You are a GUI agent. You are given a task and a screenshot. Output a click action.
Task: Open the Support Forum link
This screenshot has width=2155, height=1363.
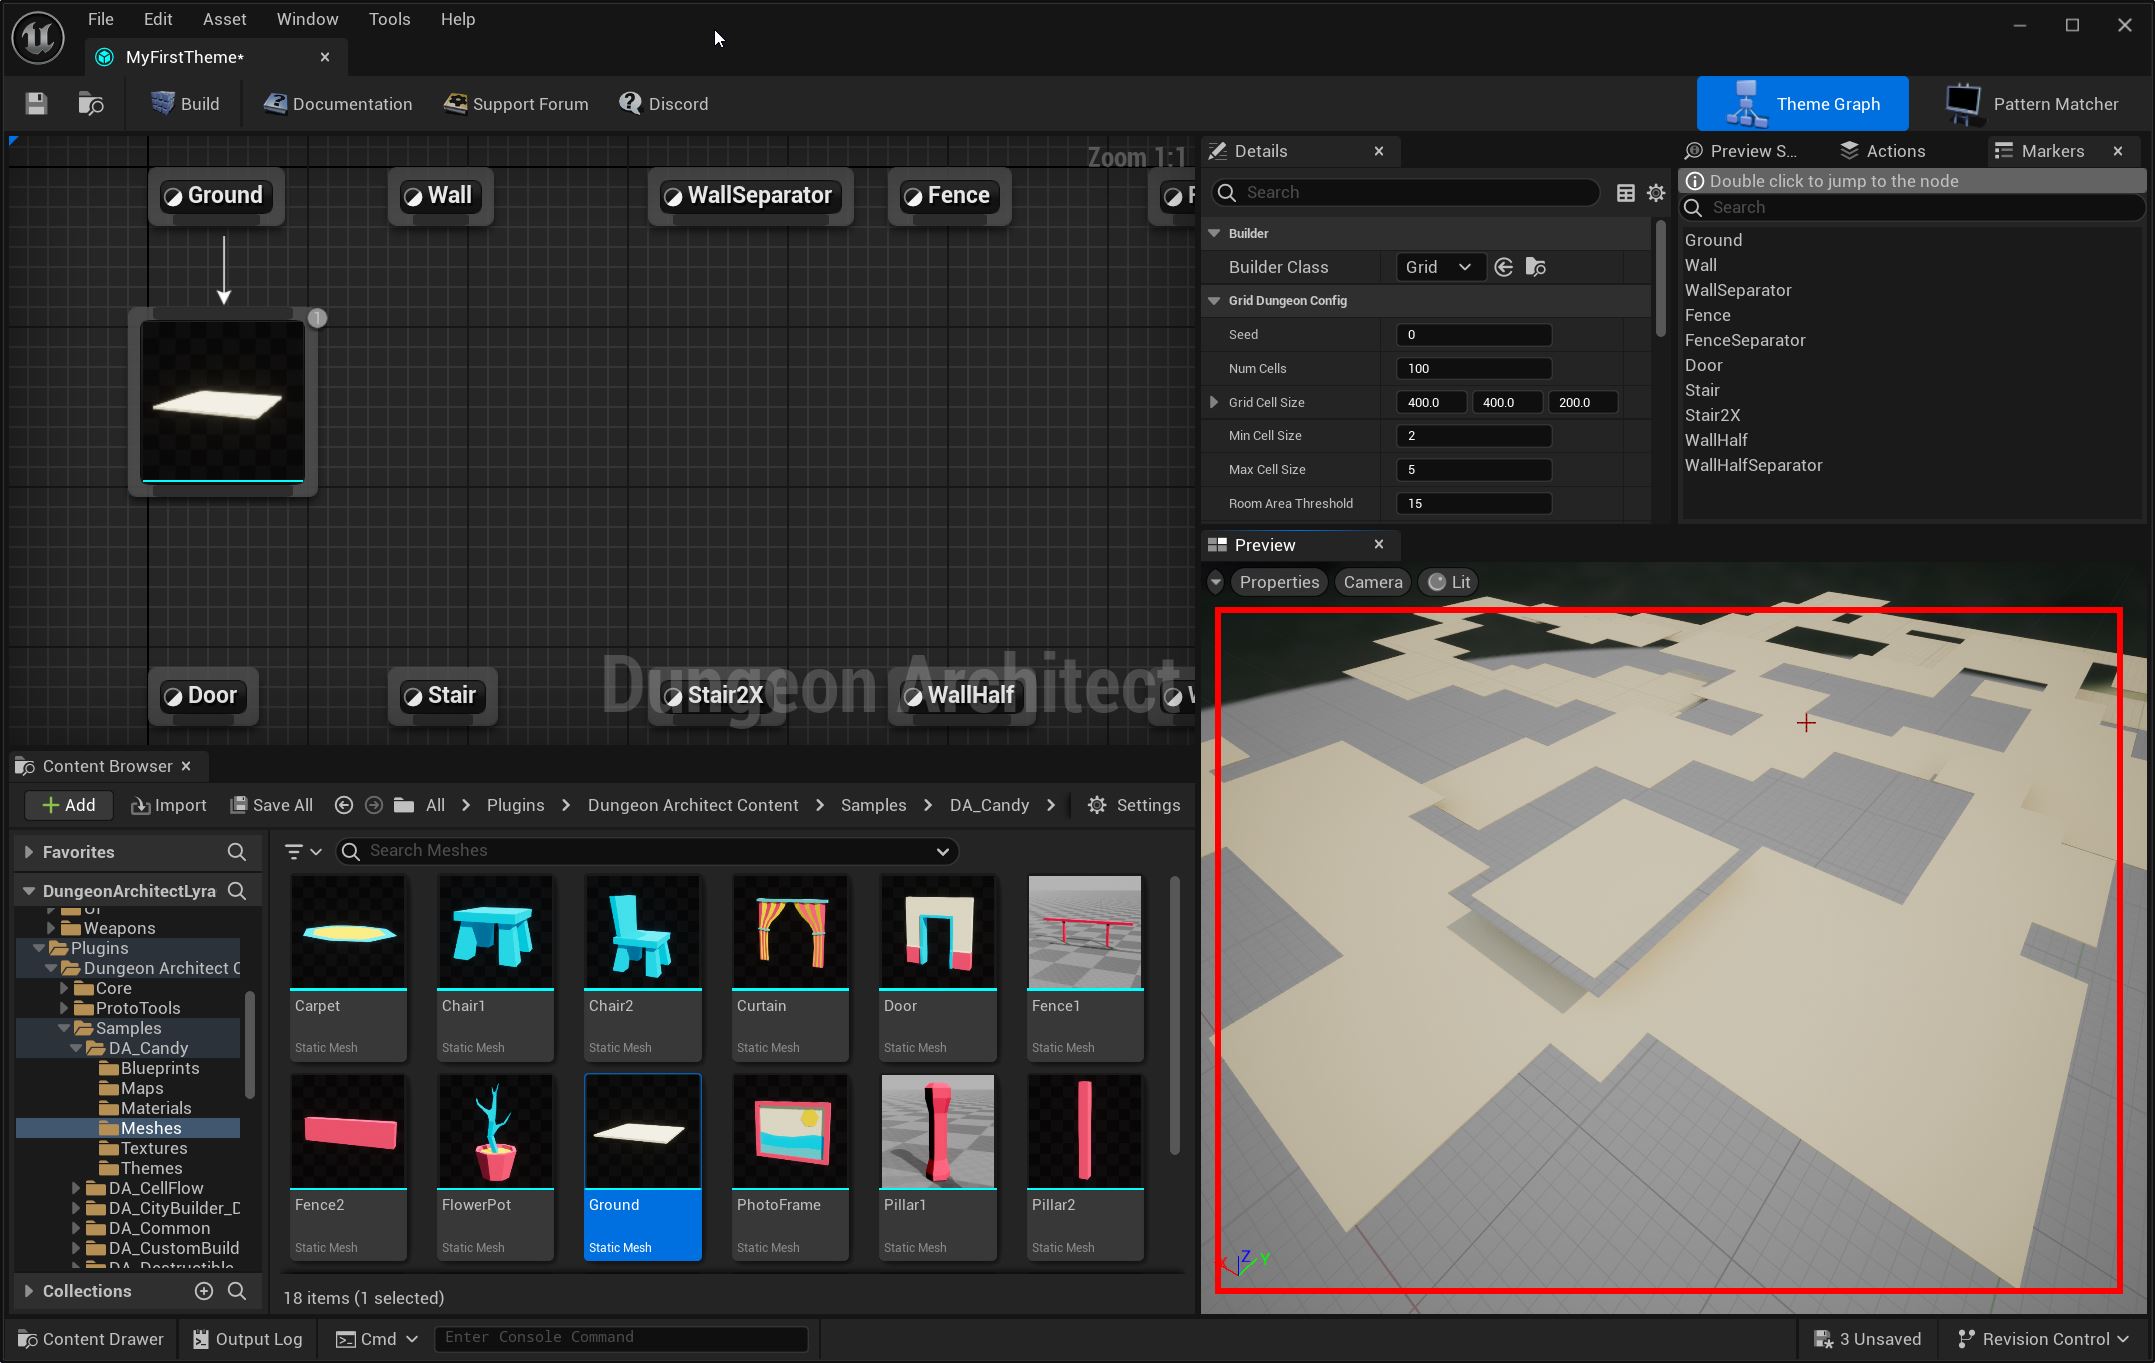(x=516, y=104)
